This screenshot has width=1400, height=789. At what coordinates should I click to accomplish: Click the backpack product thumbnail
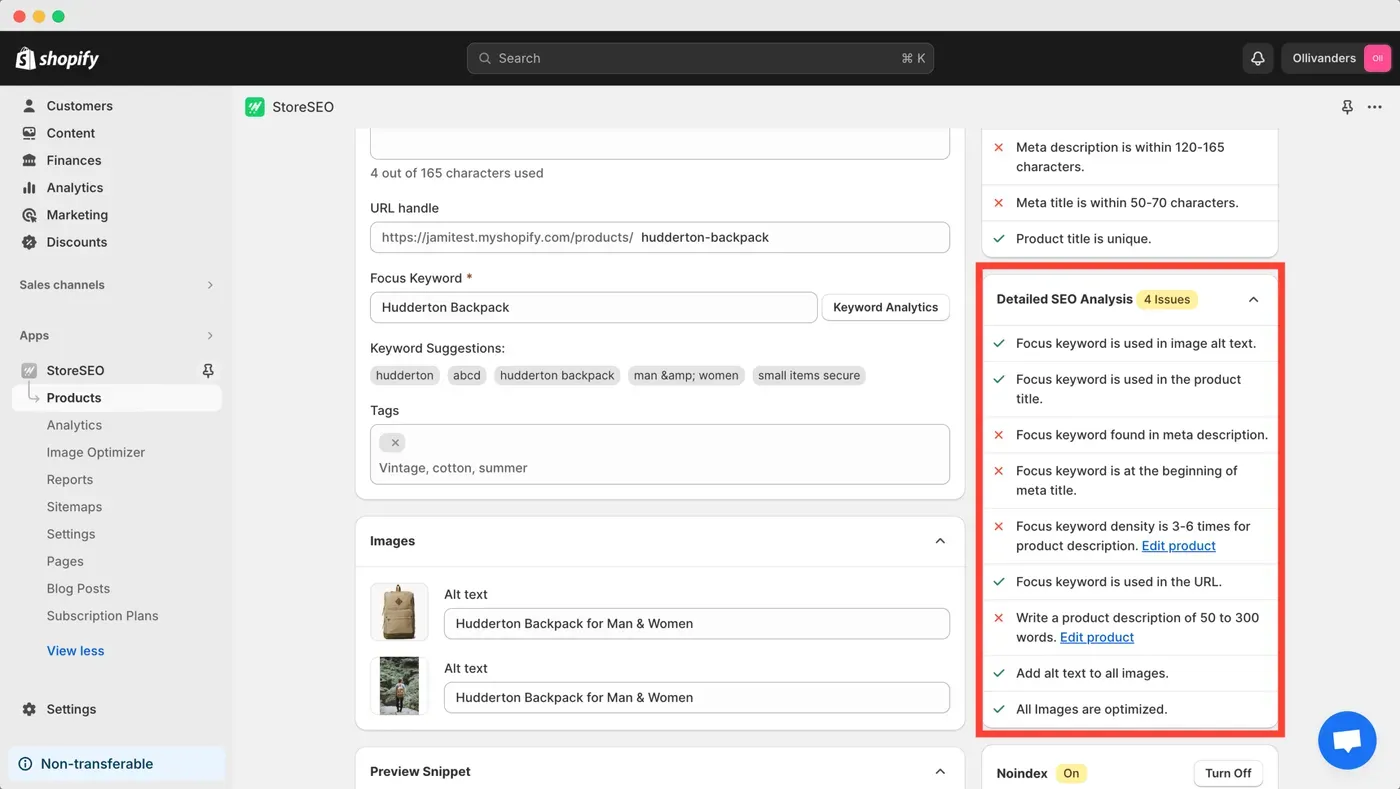coord(399,612)
